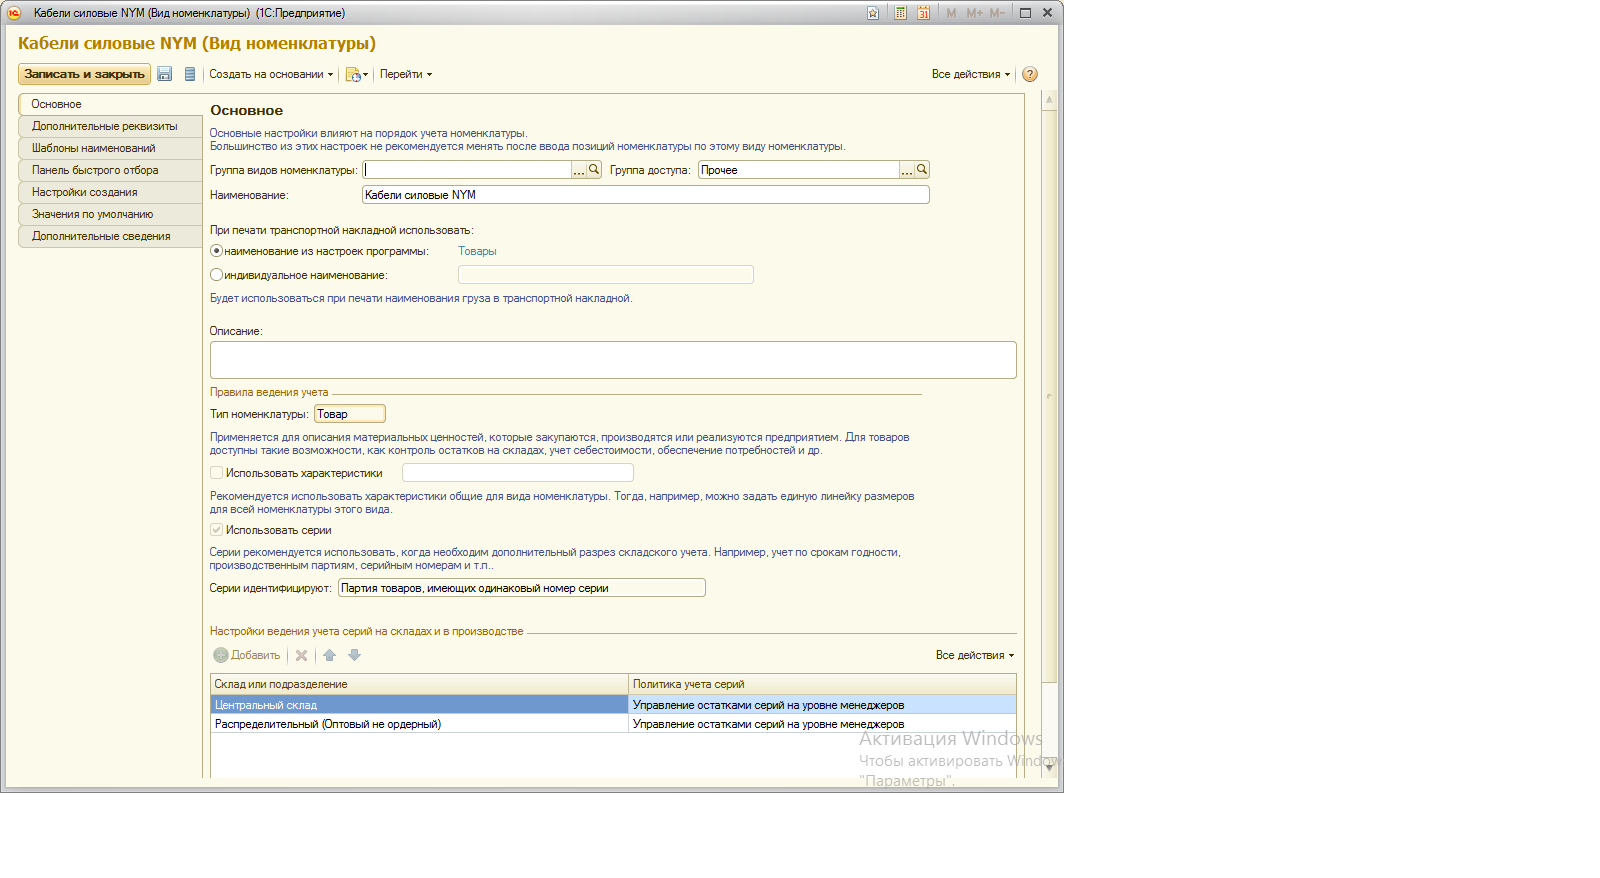Screen dimensions: 1600x878
Task: Click the save (diskette) icon
Action: (165, 74)
